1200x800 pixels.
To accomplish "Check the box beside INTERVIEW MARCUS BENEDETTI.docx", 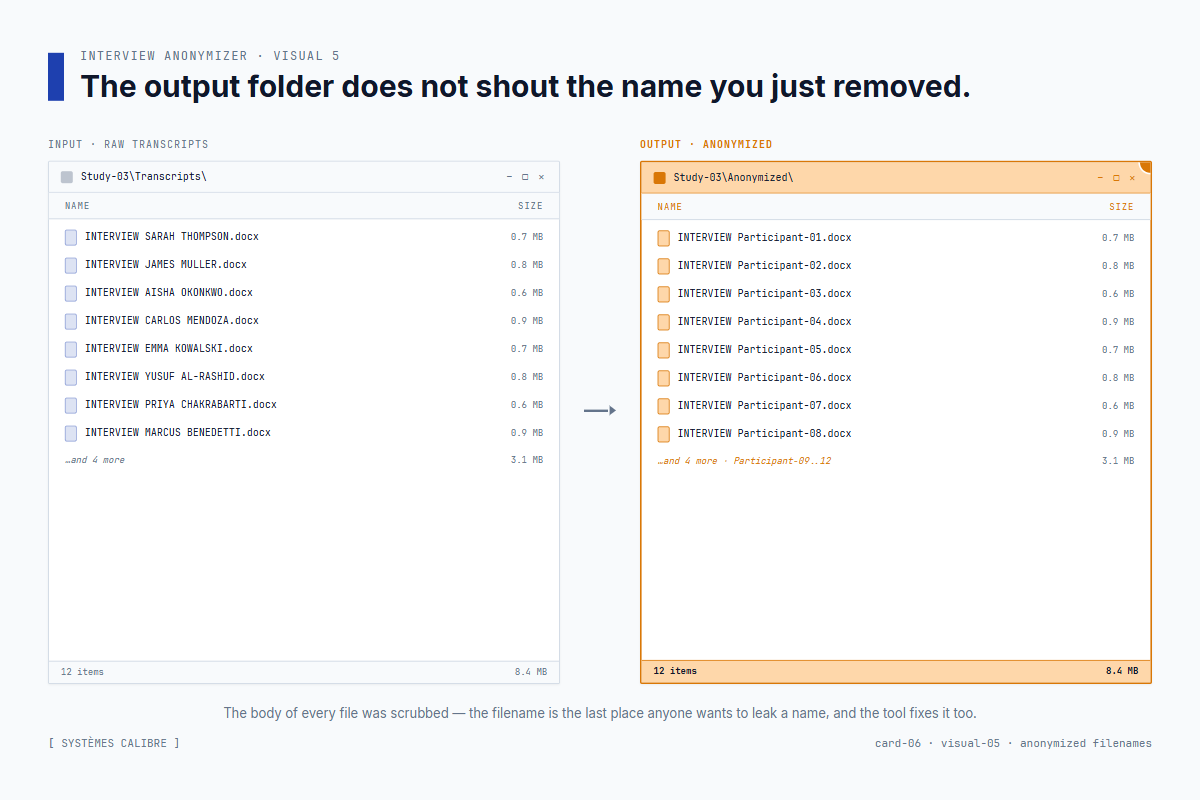I will click(x=70, y=433).
